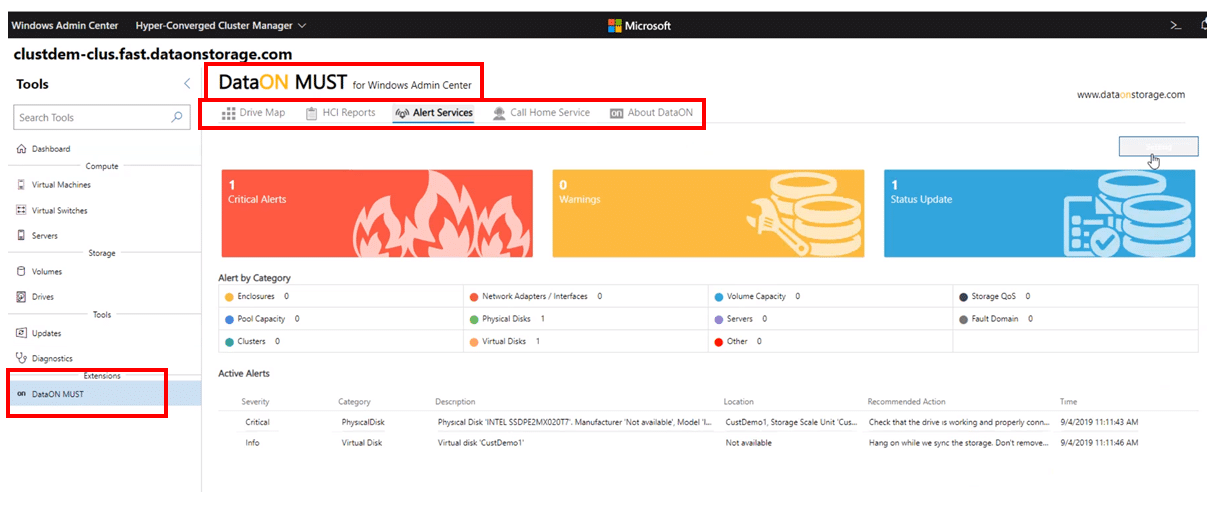This screenshot has width=1215, height=514.
Task: Click the DataON 'on' sidebar icon
Action: [21, 394]
